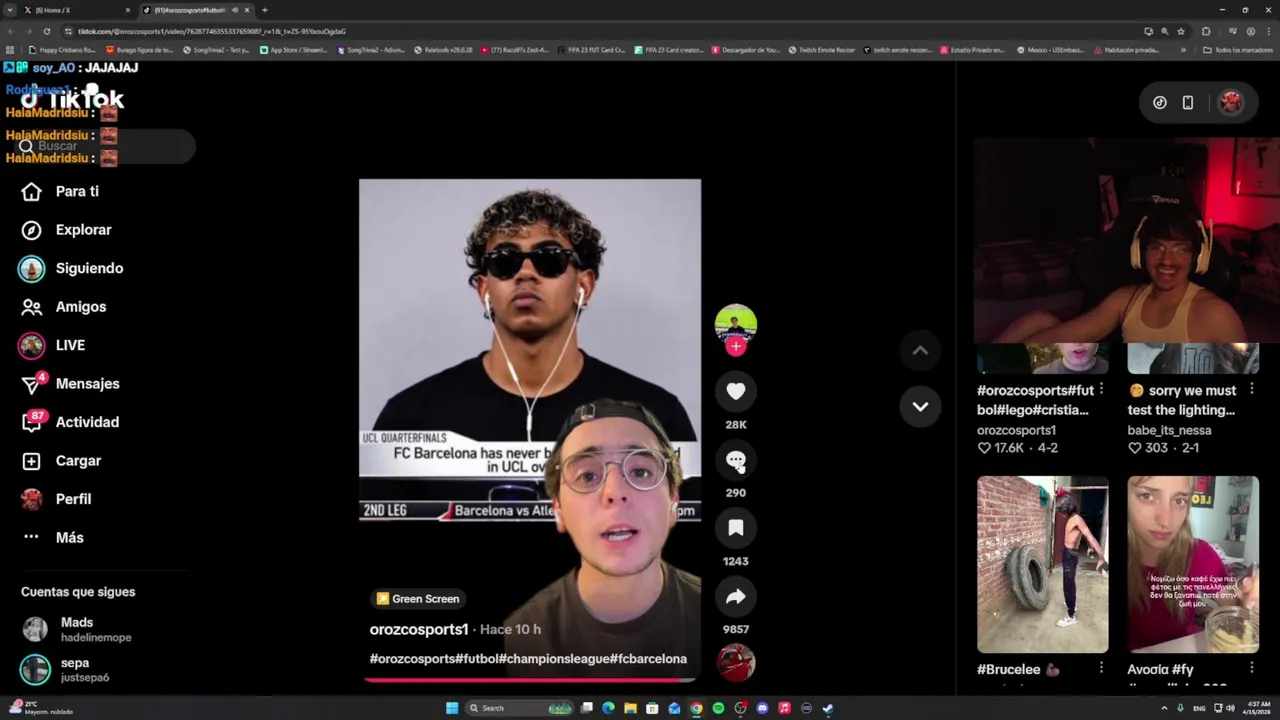
Task: Click the phone app icon in the top right
Action: click(1188, 102)
